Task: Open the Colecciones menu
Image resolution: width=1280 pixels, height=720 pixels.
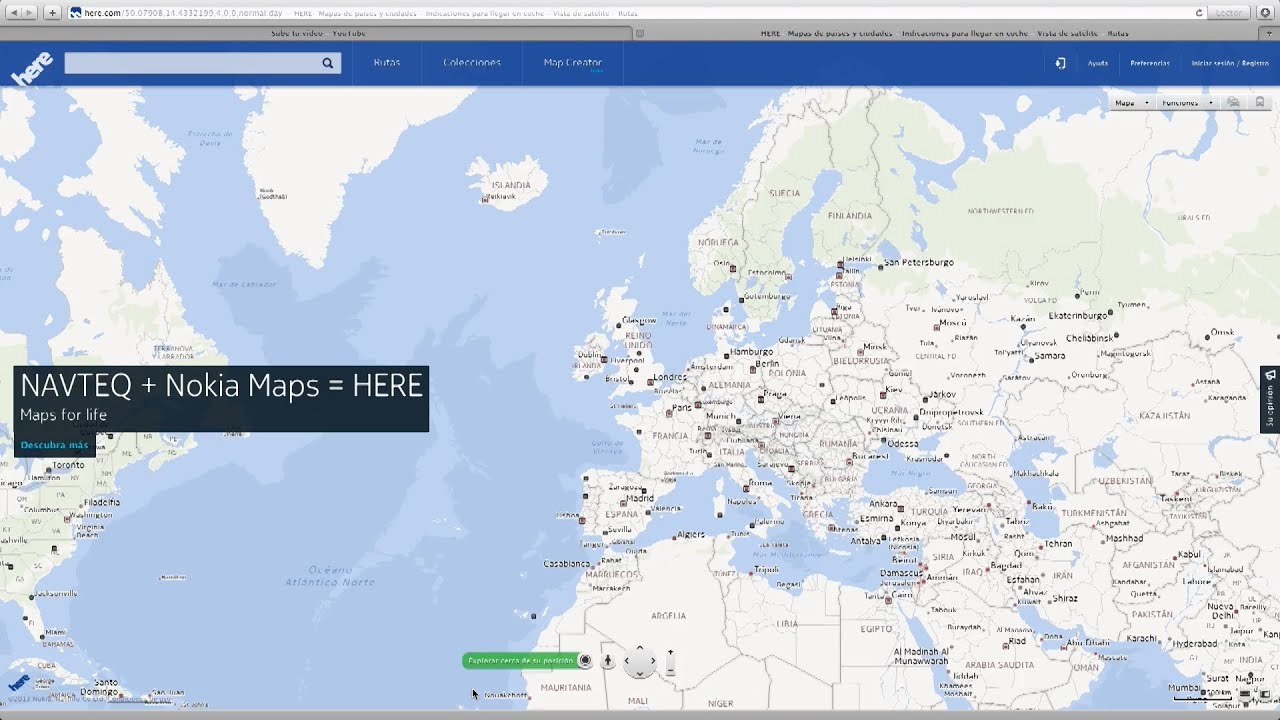Action: (472, 62)
